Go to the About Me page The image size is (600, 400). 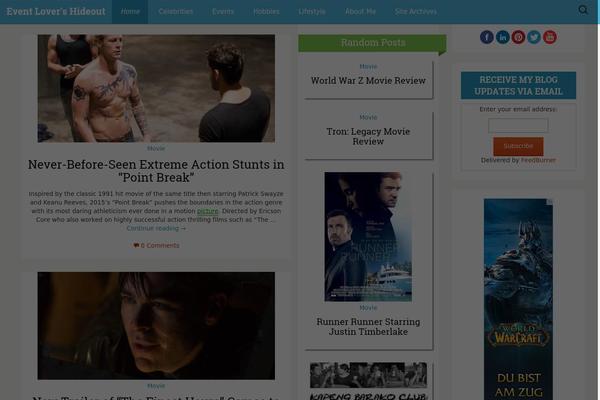click(360, 11)
